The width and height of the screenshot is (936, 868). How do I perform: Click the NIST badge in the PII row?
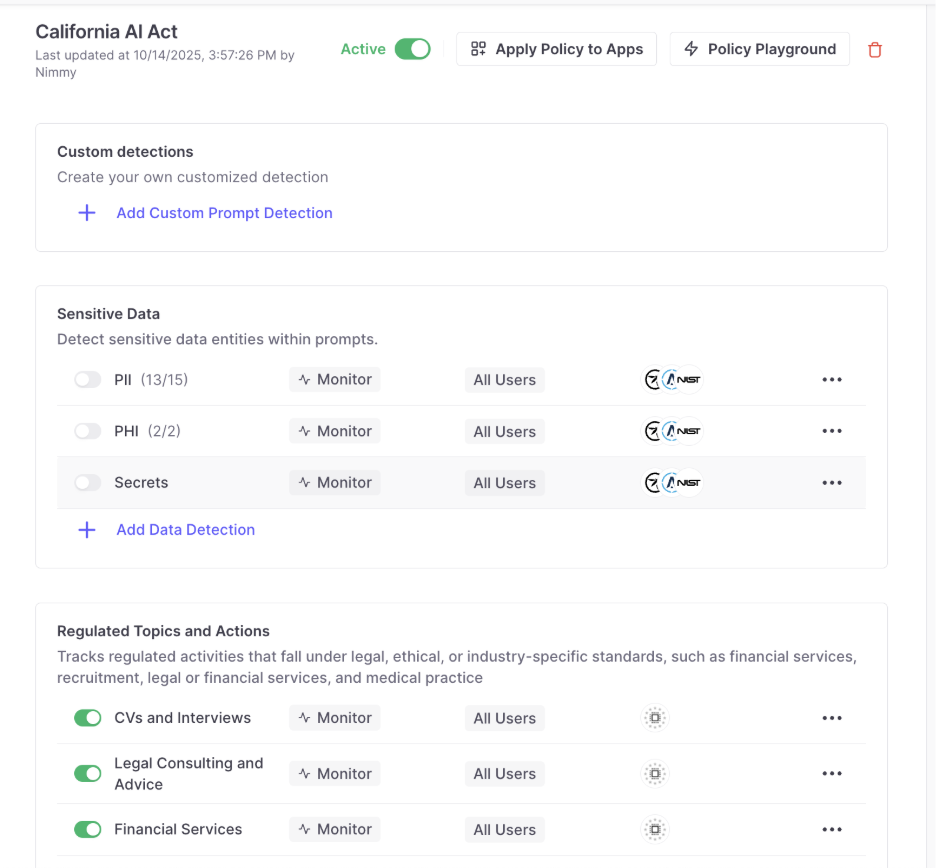click(x=689, y=380)
